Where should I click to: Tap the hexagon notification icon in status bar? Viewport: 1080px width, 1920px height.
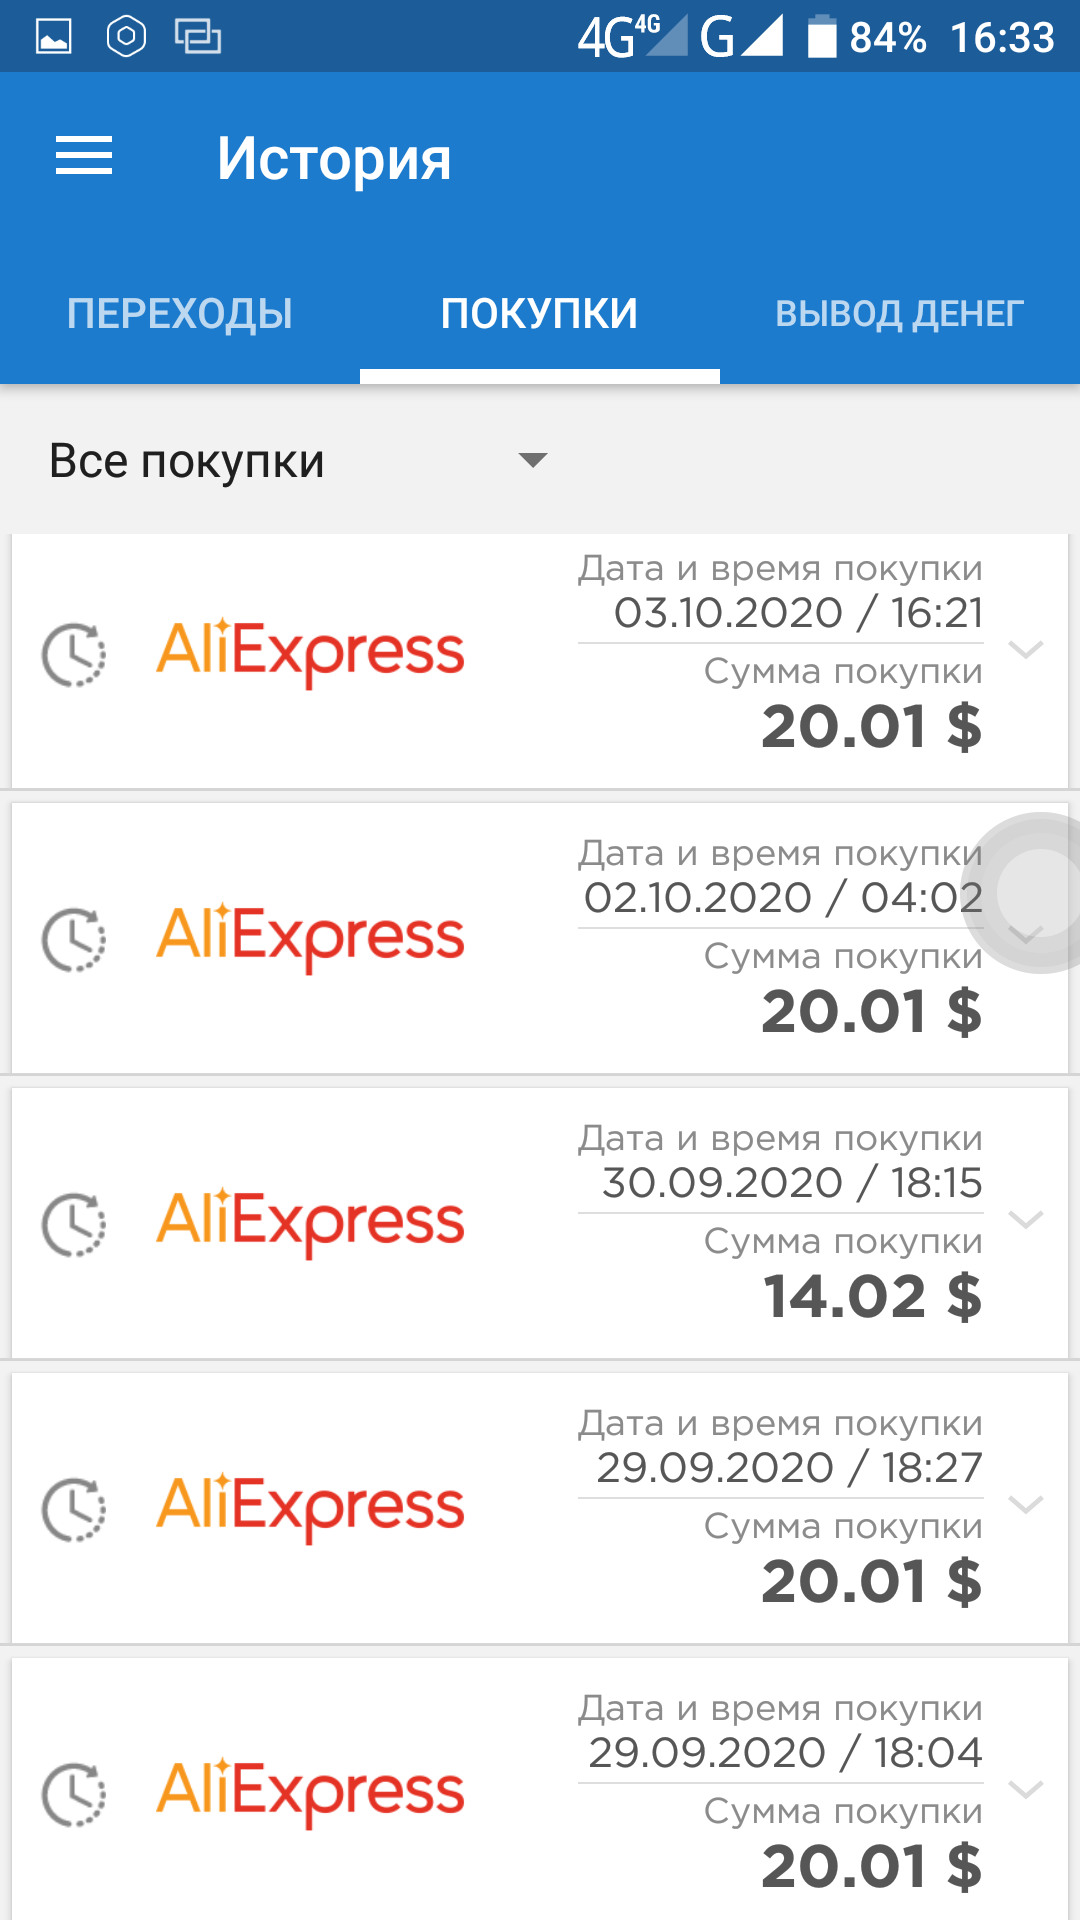click(126, 37)
